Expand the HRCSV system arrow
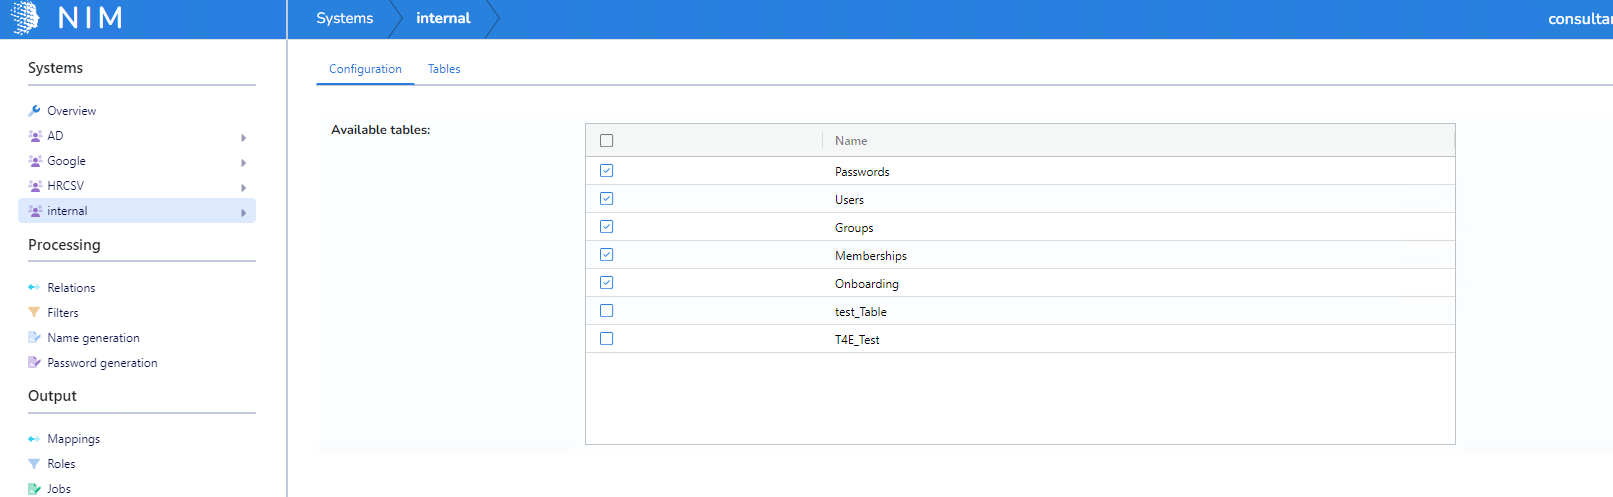The width and height of the screenshot is (1613, 497). tap(243, 187)
